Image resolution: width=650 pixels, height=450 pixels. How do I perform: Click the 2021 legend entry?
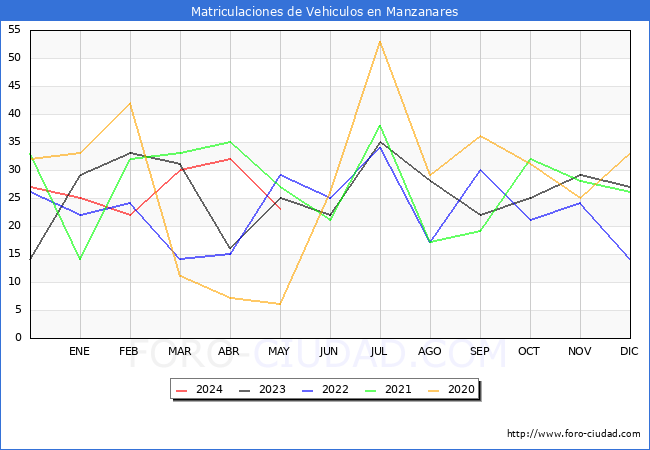388,390
